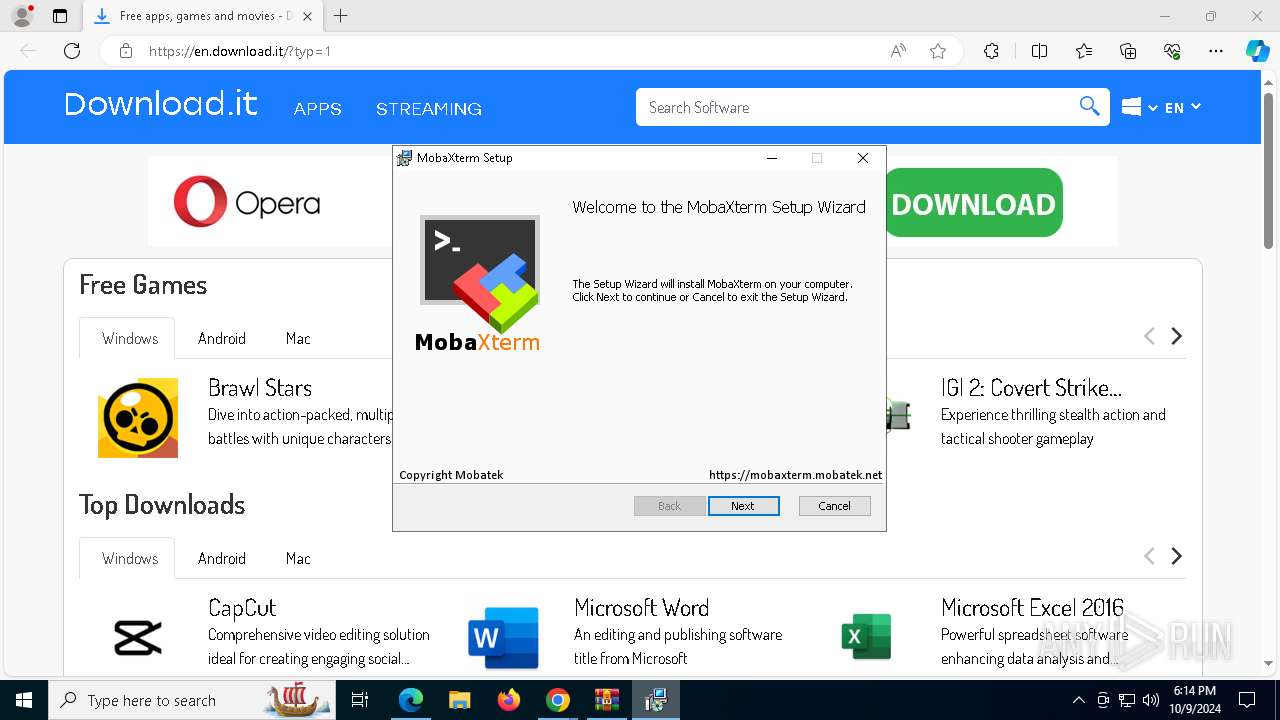The width and height of the screenshot is (1280, 720).
Task: Select Mac tab under Free Games
Action: pos(298,338)
